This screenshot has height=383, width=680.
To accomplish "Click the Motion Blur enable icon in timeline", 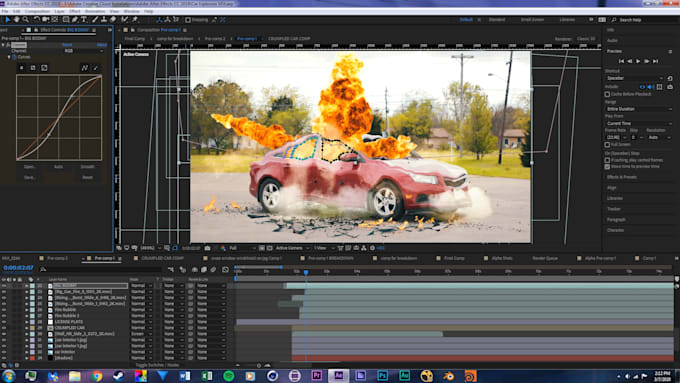I will (213, 269).
